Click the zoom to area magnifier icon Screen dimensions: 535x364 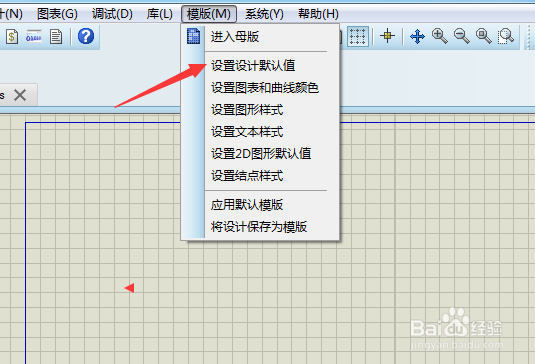505,36
